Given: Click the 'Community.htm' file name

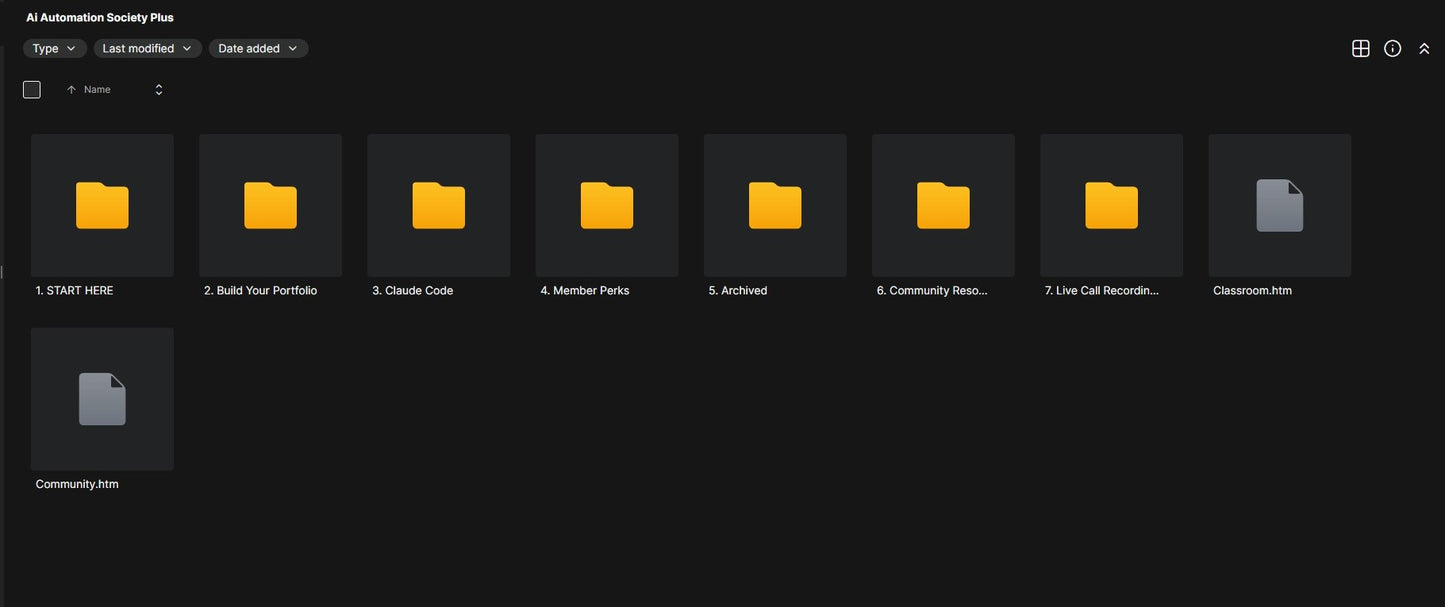Looking at the screenshot, I should point(77,484).
